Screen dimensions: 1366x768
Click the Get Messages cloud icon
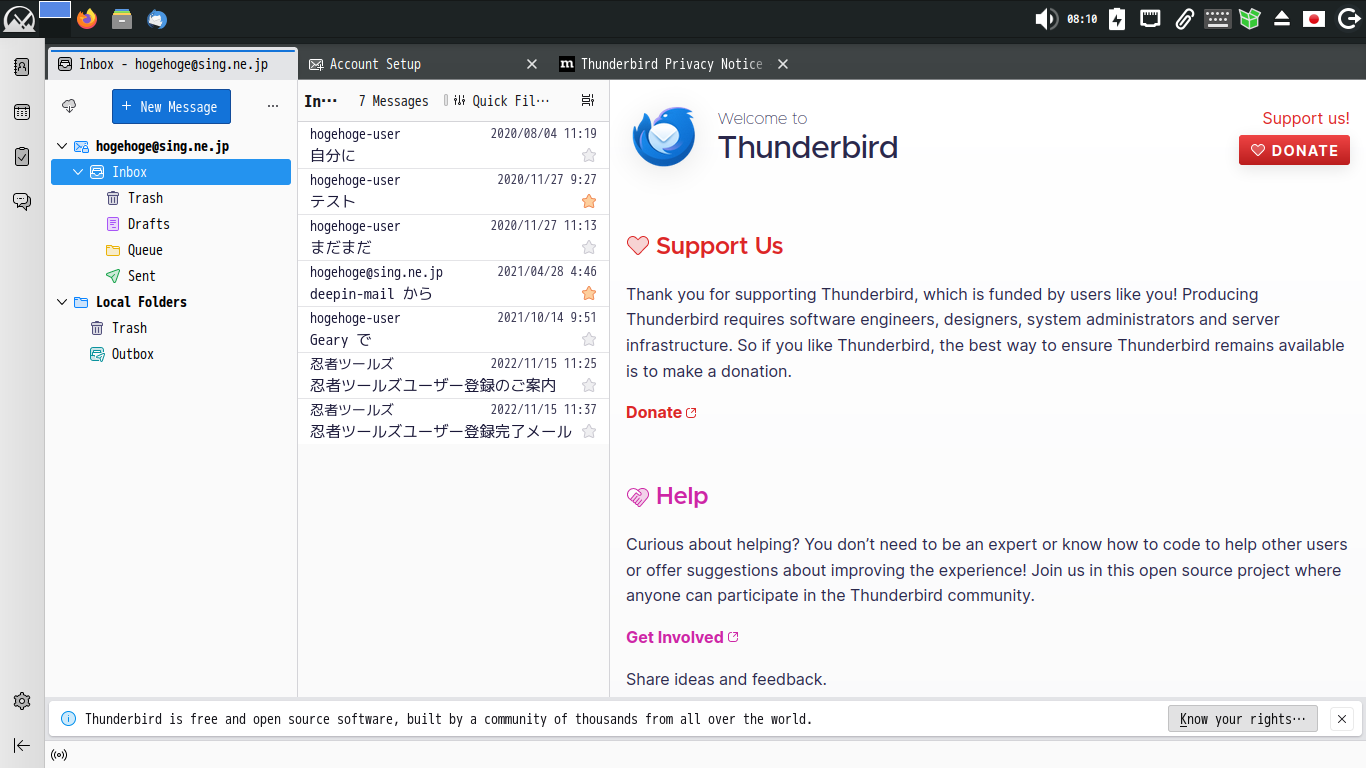point(69,106)
